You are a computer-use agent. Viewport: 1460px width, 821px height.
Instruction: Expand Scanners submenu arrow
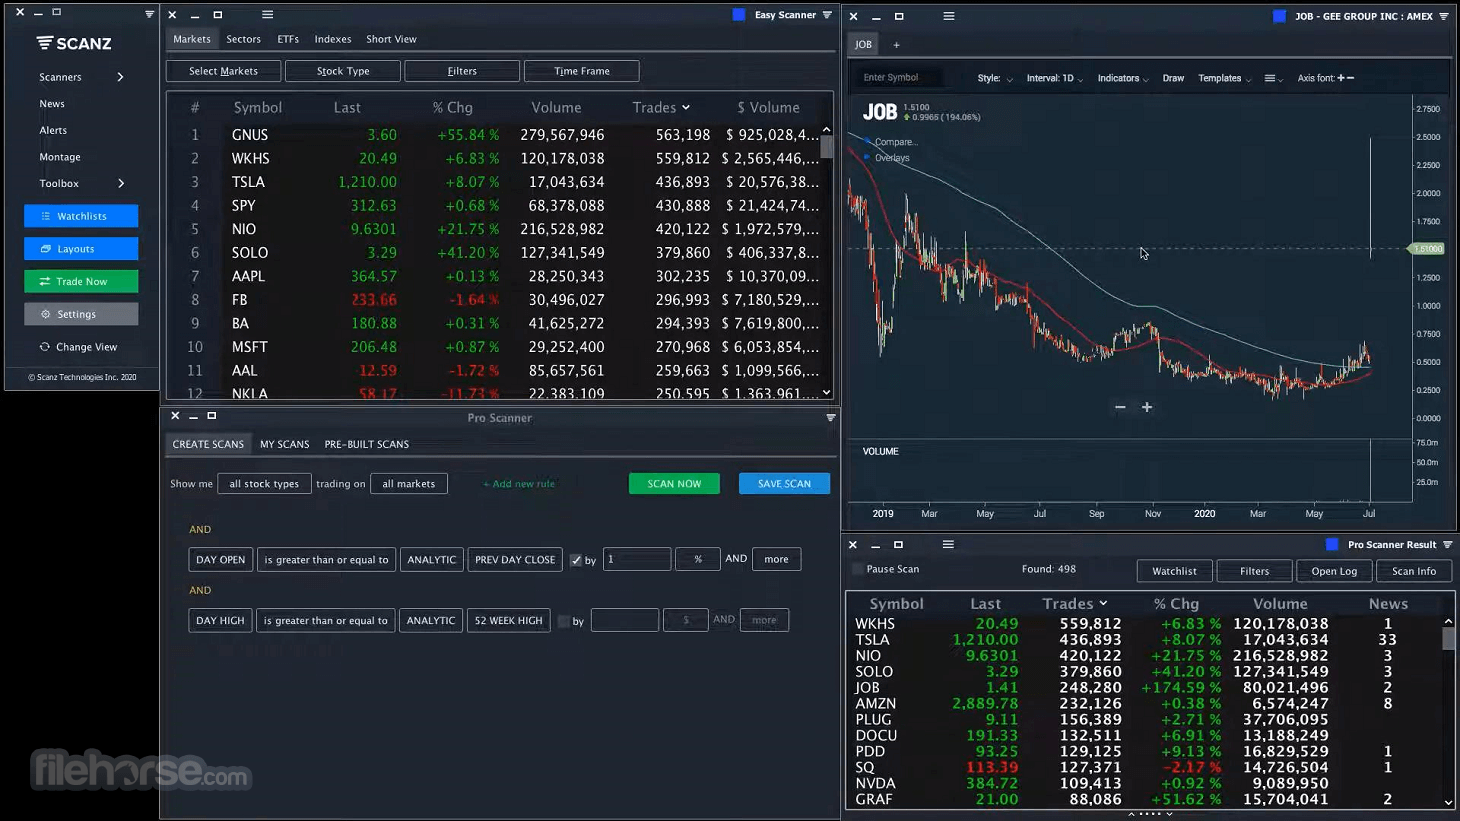pos(120,77)
